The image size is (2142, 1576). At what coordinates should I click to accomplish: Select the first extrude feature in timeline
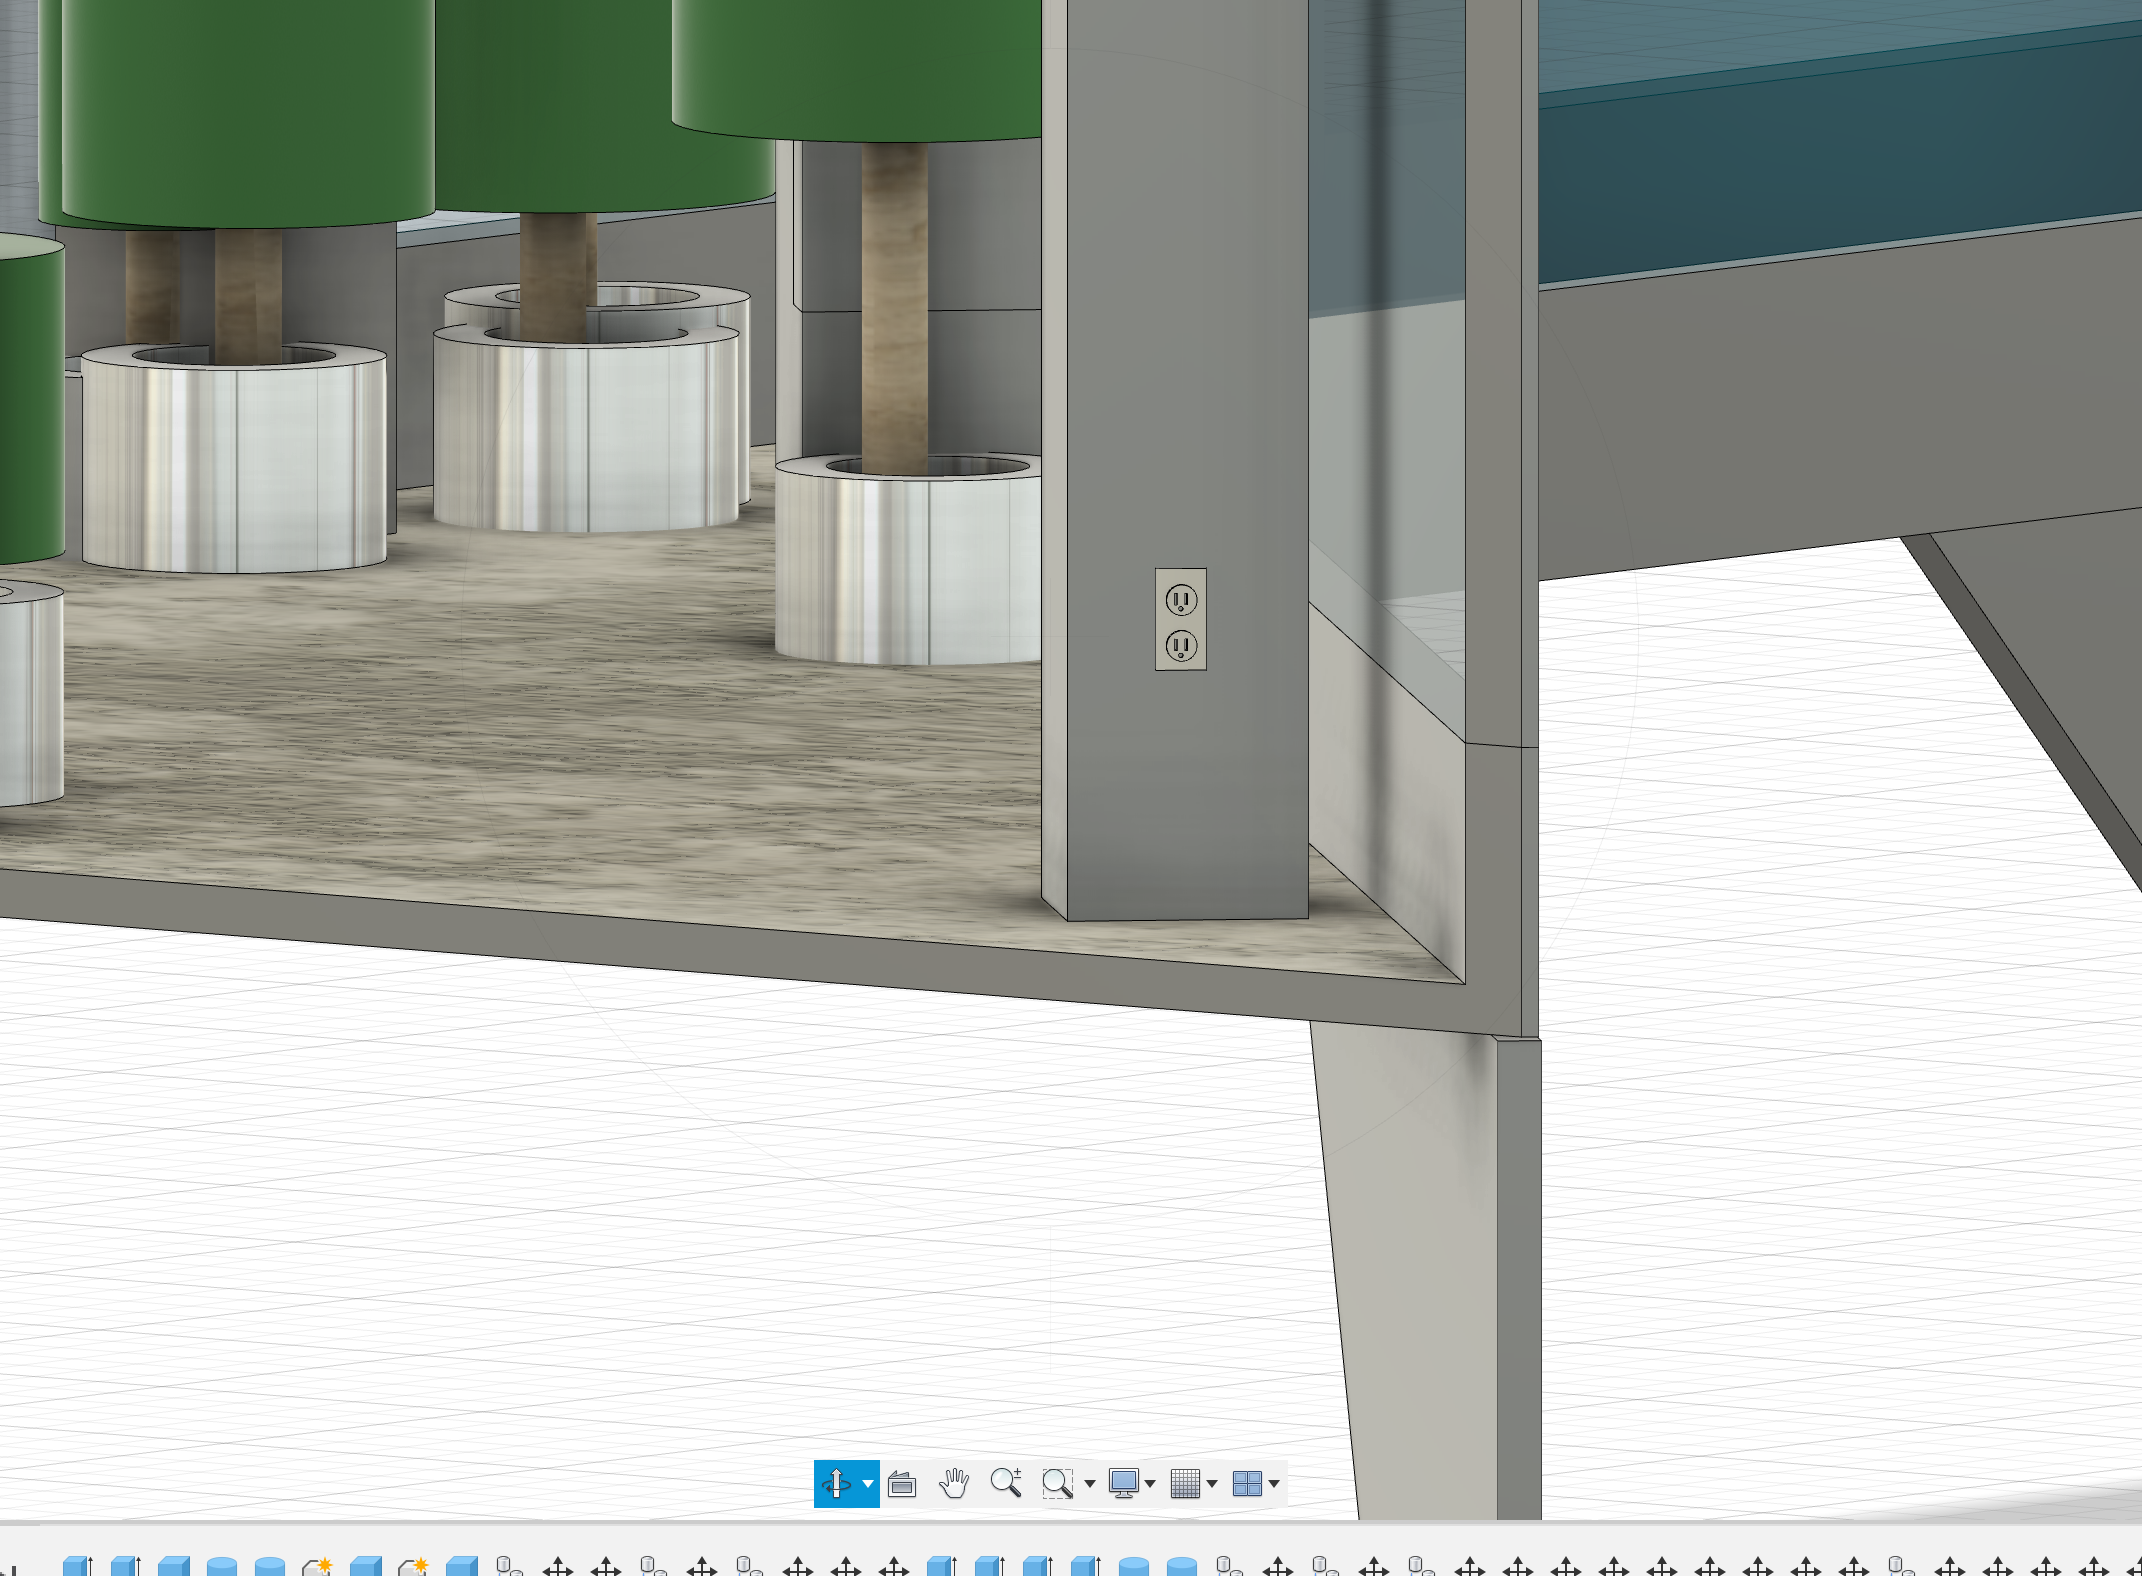coord(77,1565)
